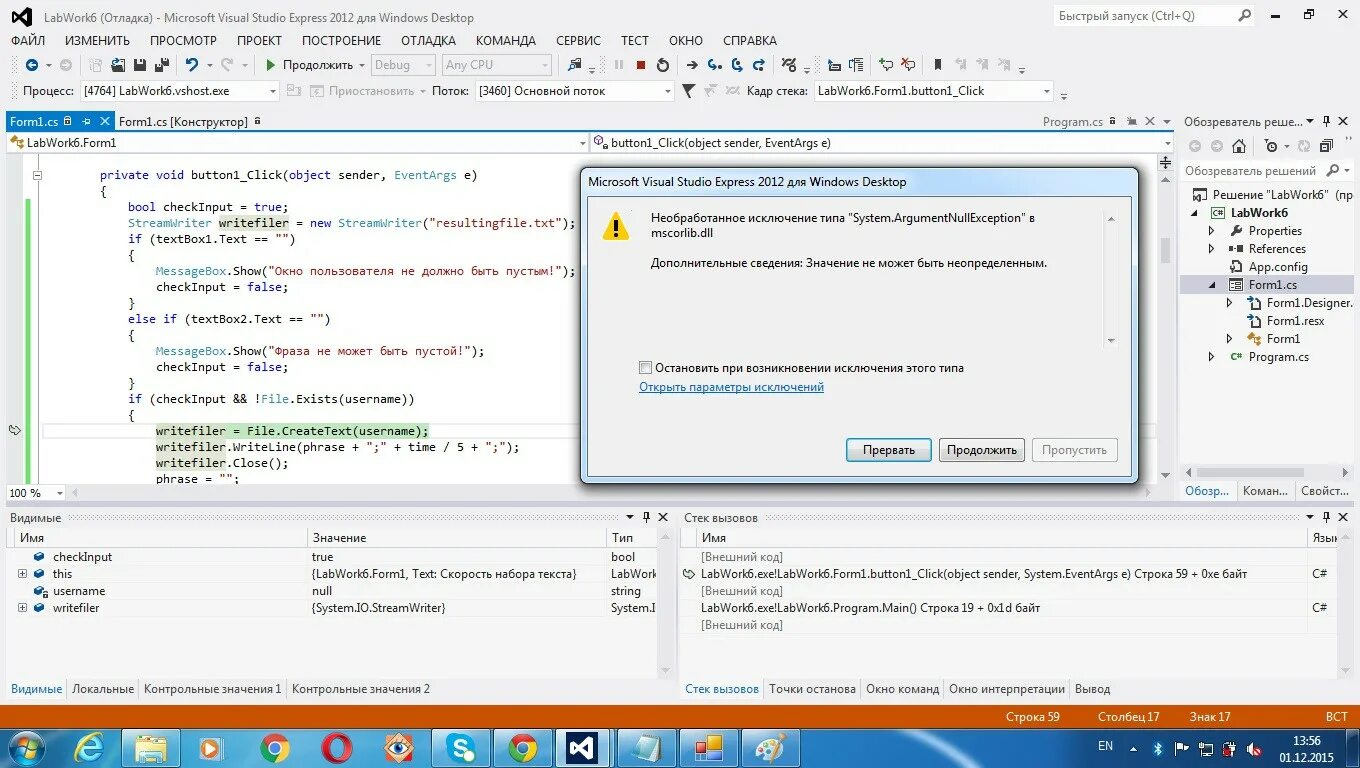The height and width of the screenshot is (768, 1360).
Task: Open Opera browser from taskbar
Action: [x=336, y=747]
